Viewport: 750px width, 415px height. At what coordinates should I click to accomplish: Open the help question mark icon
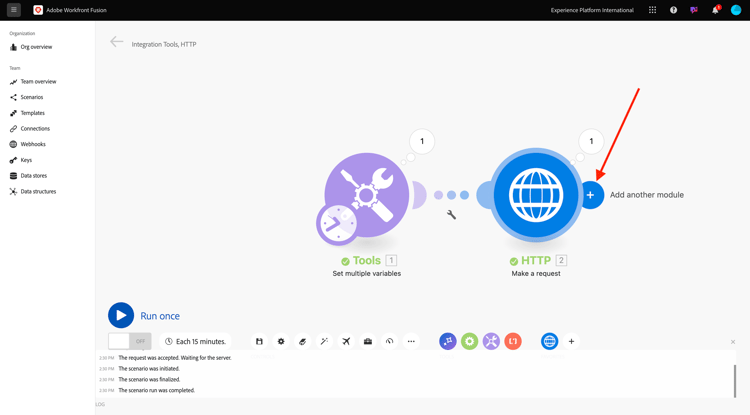(673, 10)
